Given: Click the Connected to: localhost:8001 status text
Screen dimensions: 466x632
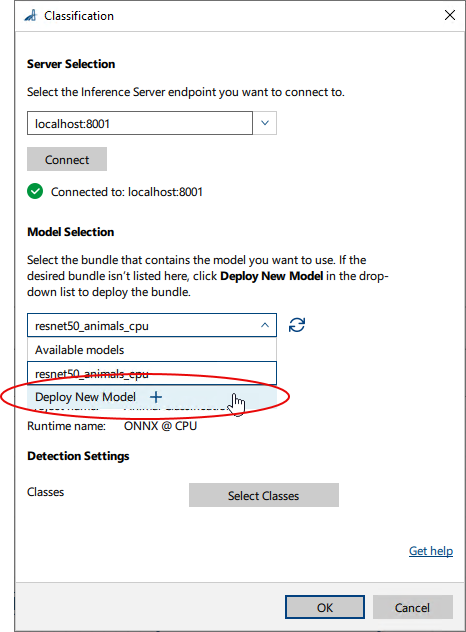Looking at the screenshot, I should [127, 192].
